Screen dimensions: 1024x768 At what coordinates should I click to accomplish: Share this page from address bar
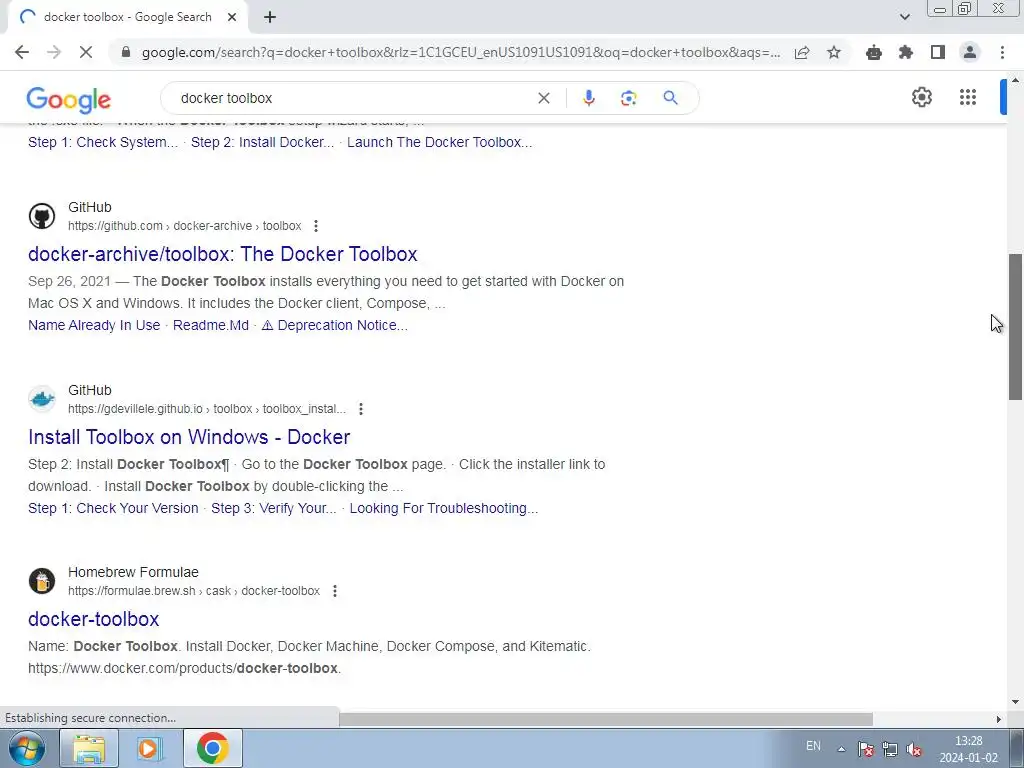802,52
